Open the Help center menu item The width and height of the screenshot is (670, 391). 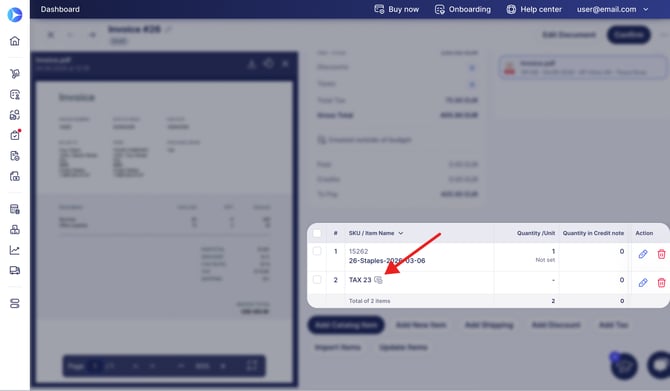pyautogui.click(x=534, y=9)
